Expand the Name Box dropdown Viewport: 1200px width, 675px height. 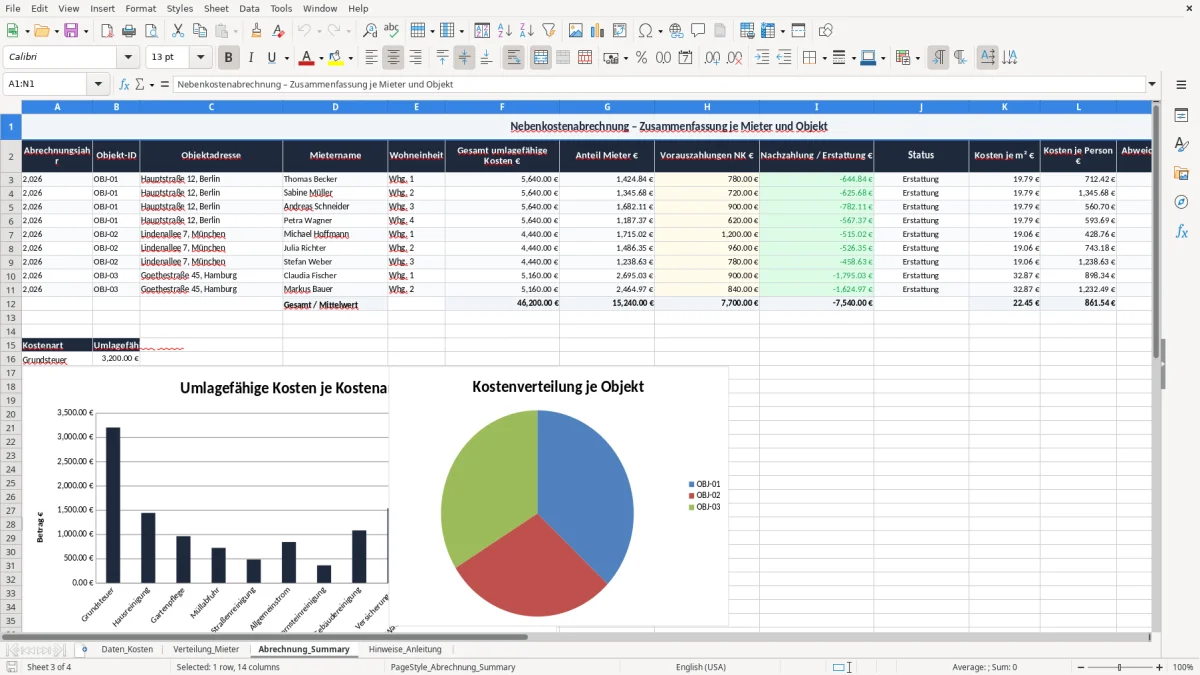98,84
